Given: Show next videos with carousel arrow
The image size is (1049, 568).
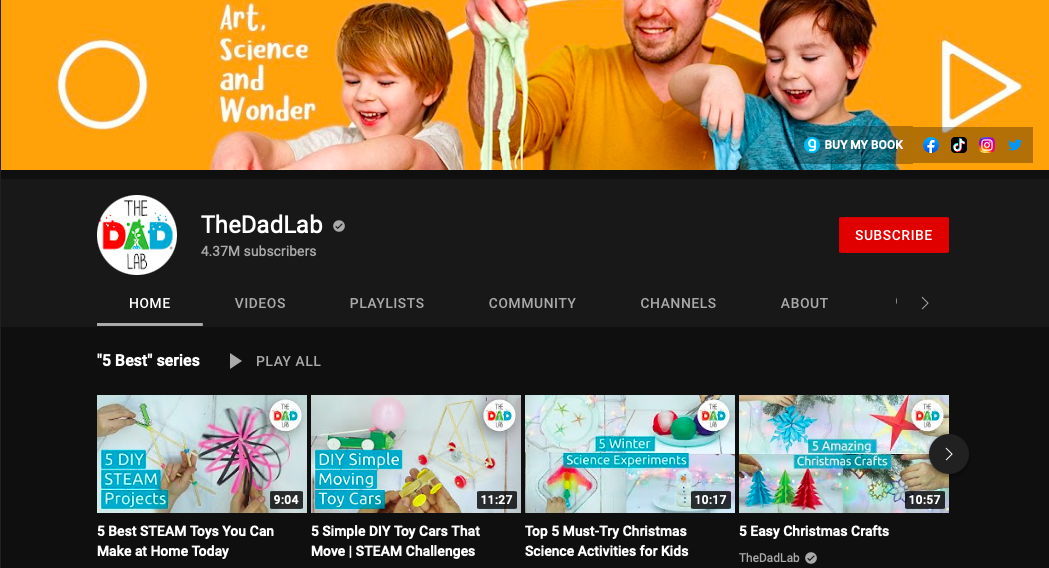Looking at the screenshot, I should coord(949,454).
